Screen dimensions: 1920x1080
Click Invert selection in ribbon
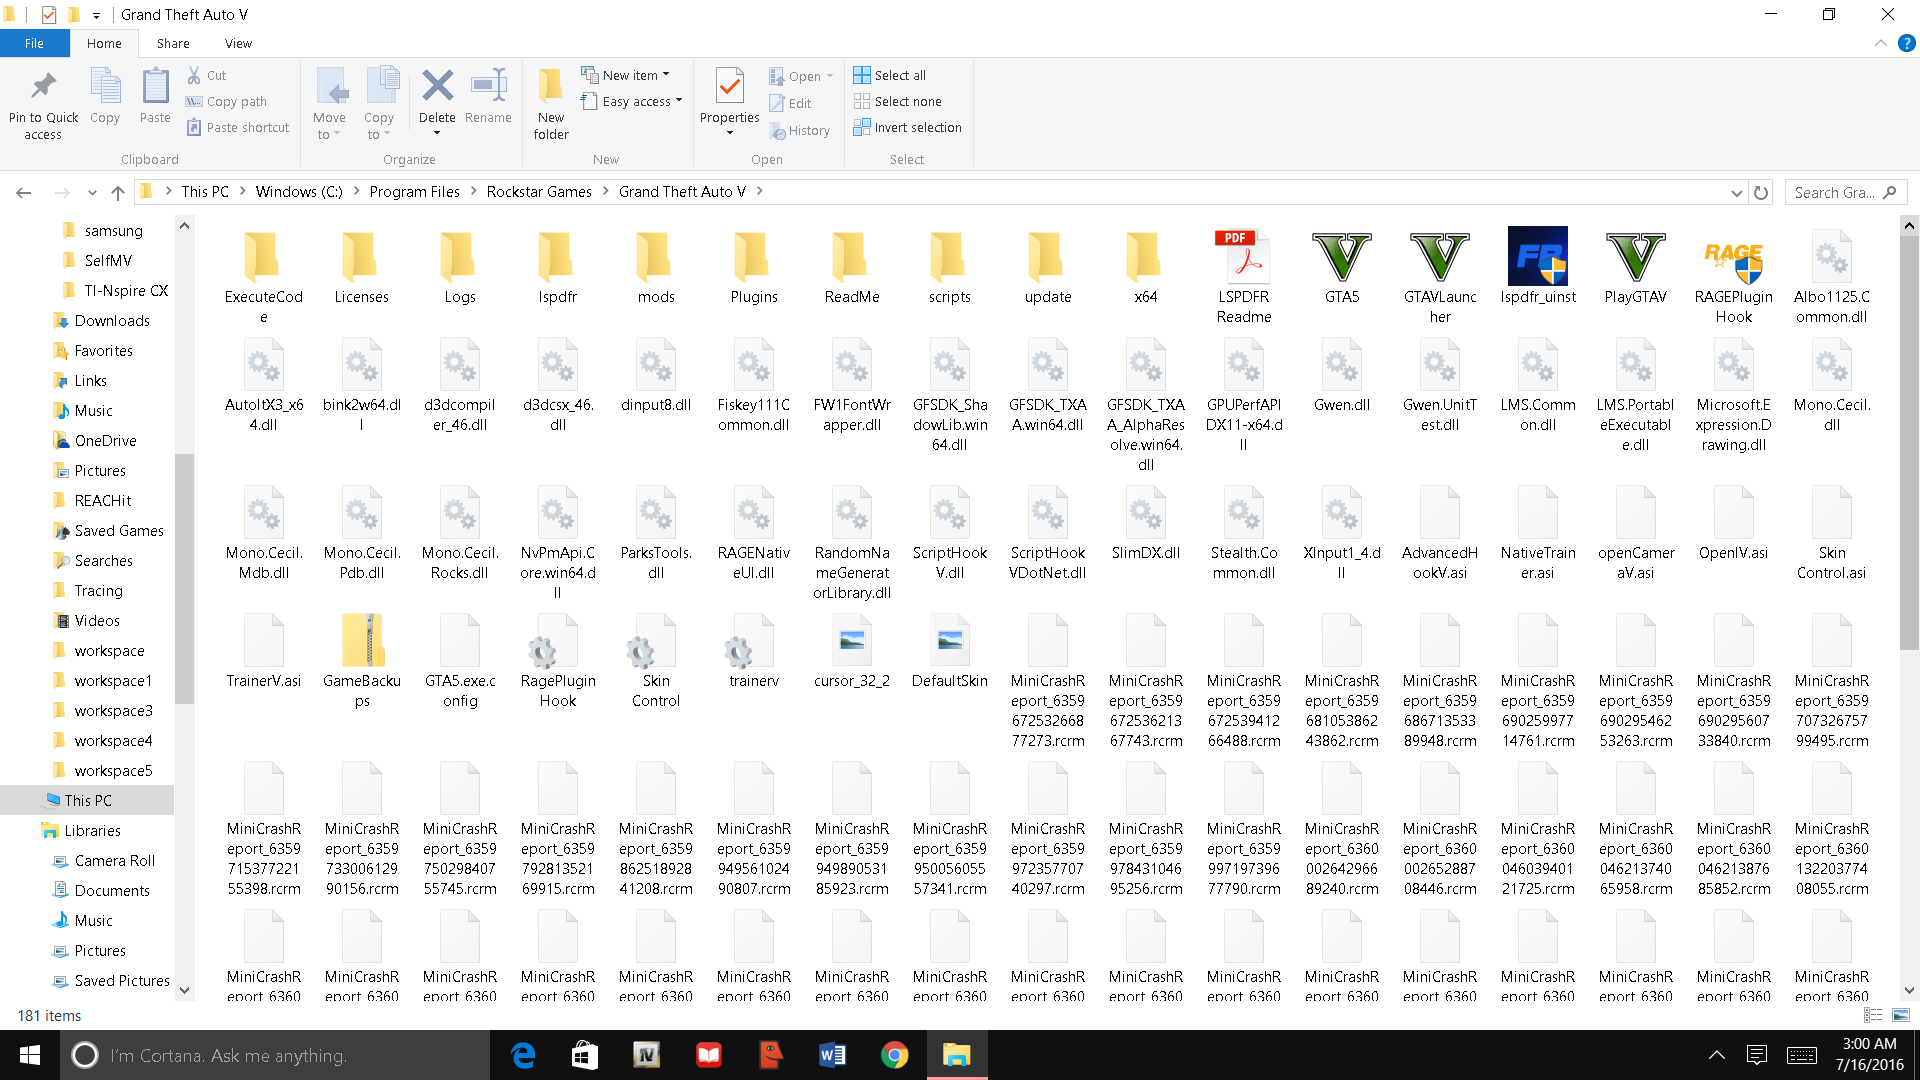(x=907, y=128)
